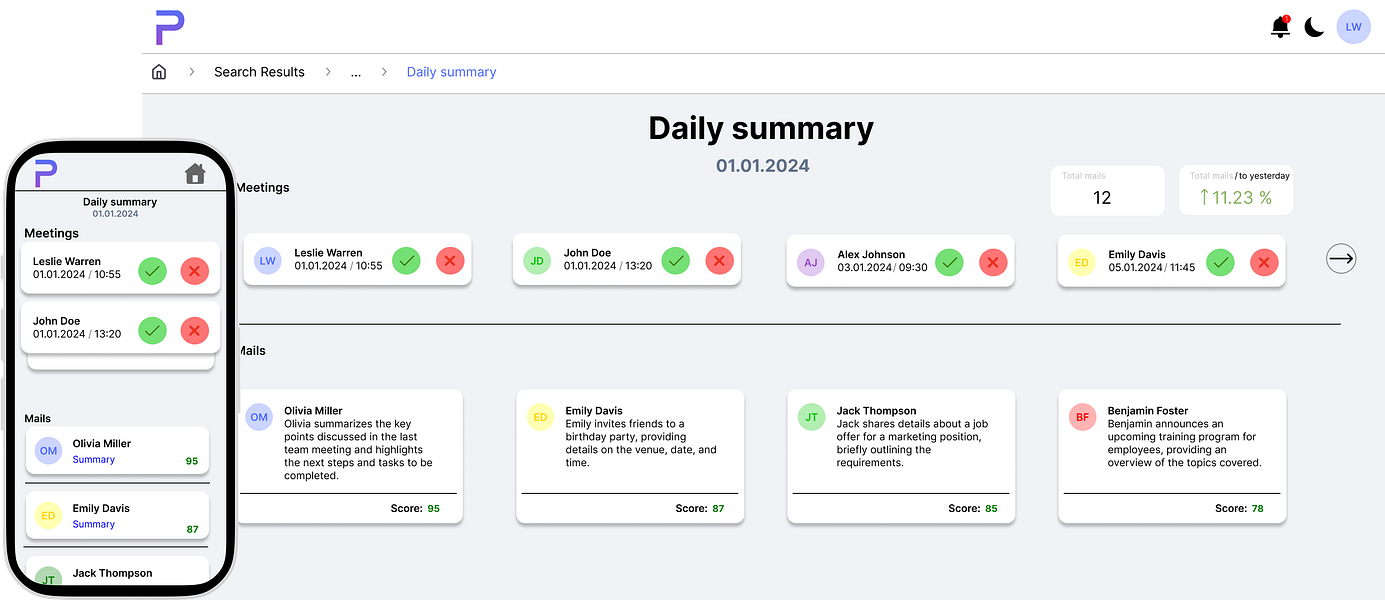Toggle dark mode moon icon

tap(1315, 28)
